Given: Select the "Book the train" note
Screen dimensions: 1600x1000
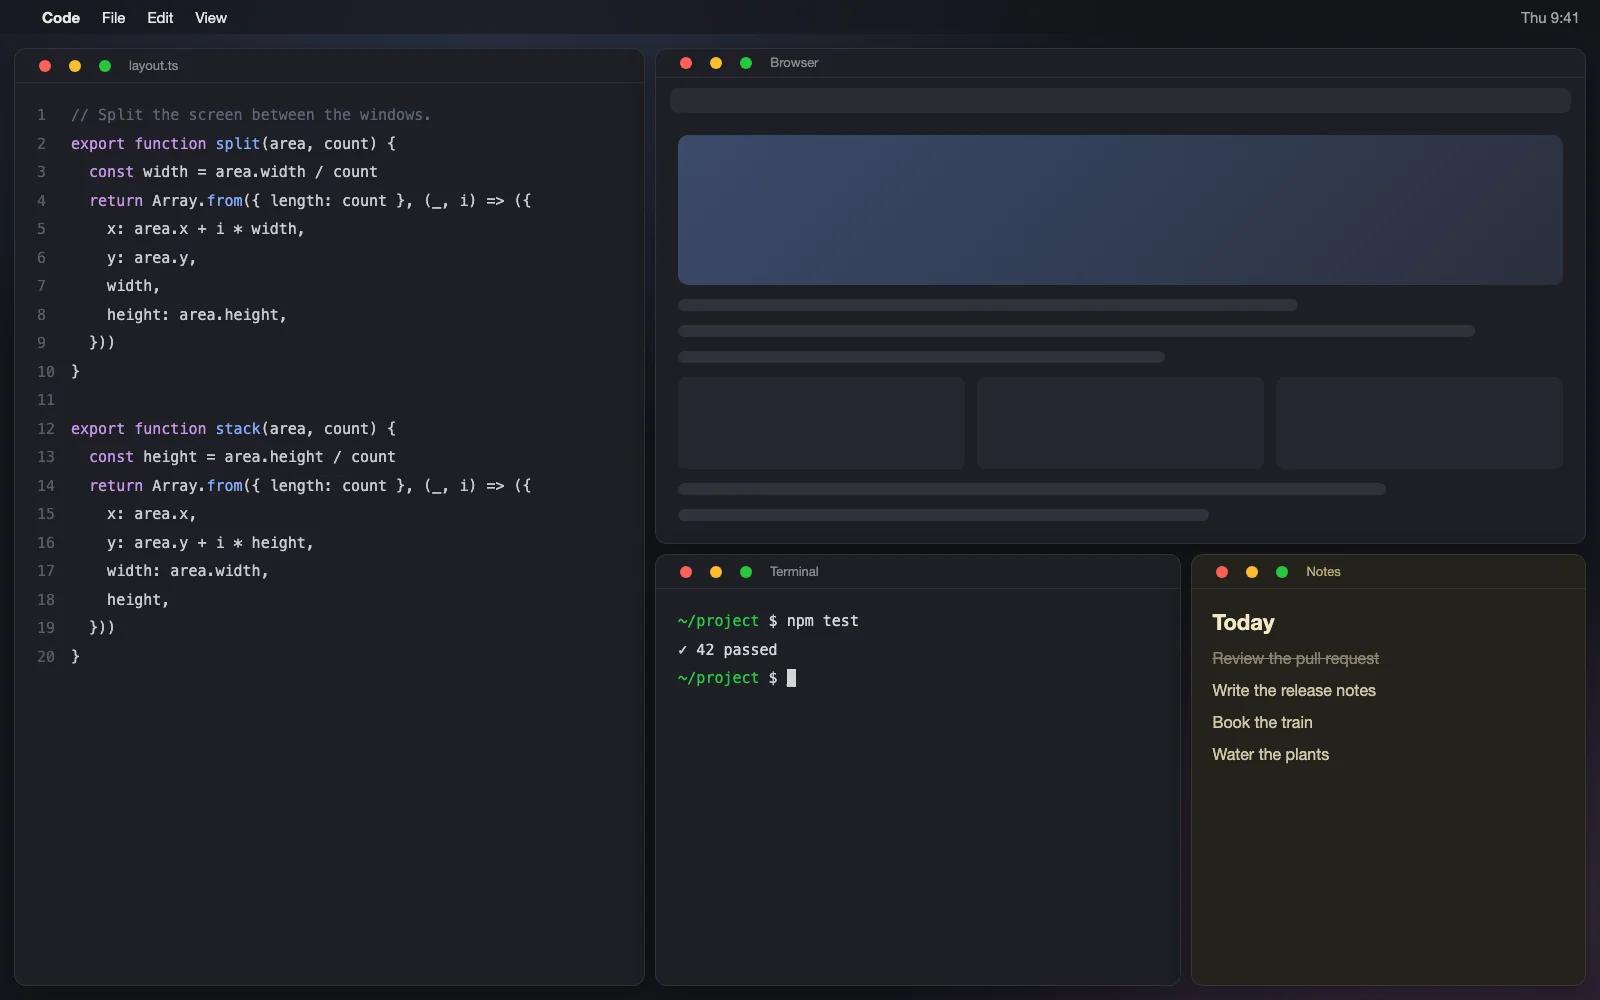Looking at the screenshot, I should click(x=1262, y=722).
